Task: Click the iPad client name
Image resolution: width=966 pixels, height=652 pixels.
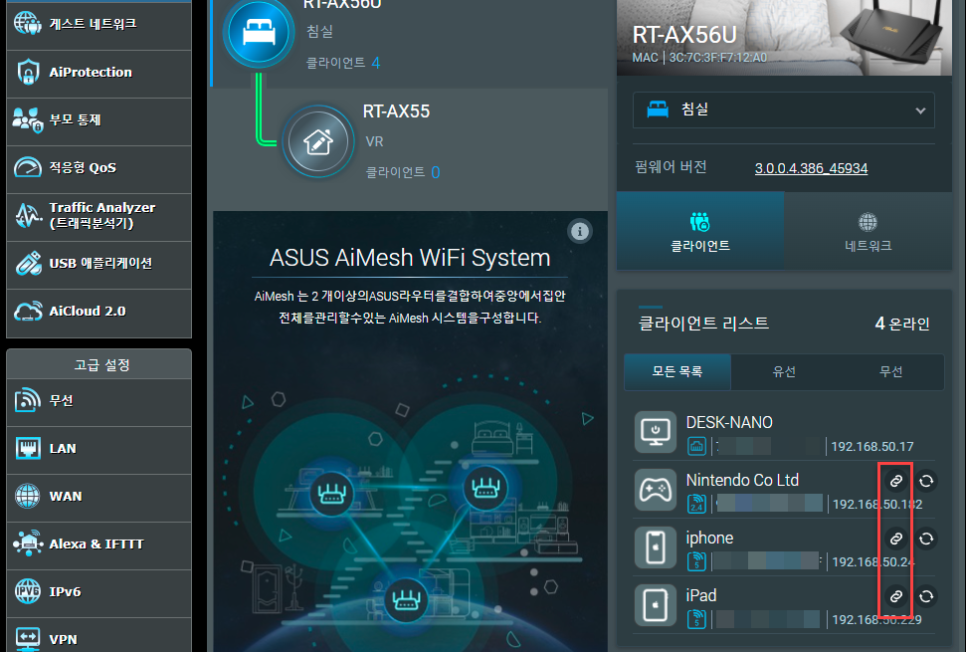Action: (x=701, y=595)
